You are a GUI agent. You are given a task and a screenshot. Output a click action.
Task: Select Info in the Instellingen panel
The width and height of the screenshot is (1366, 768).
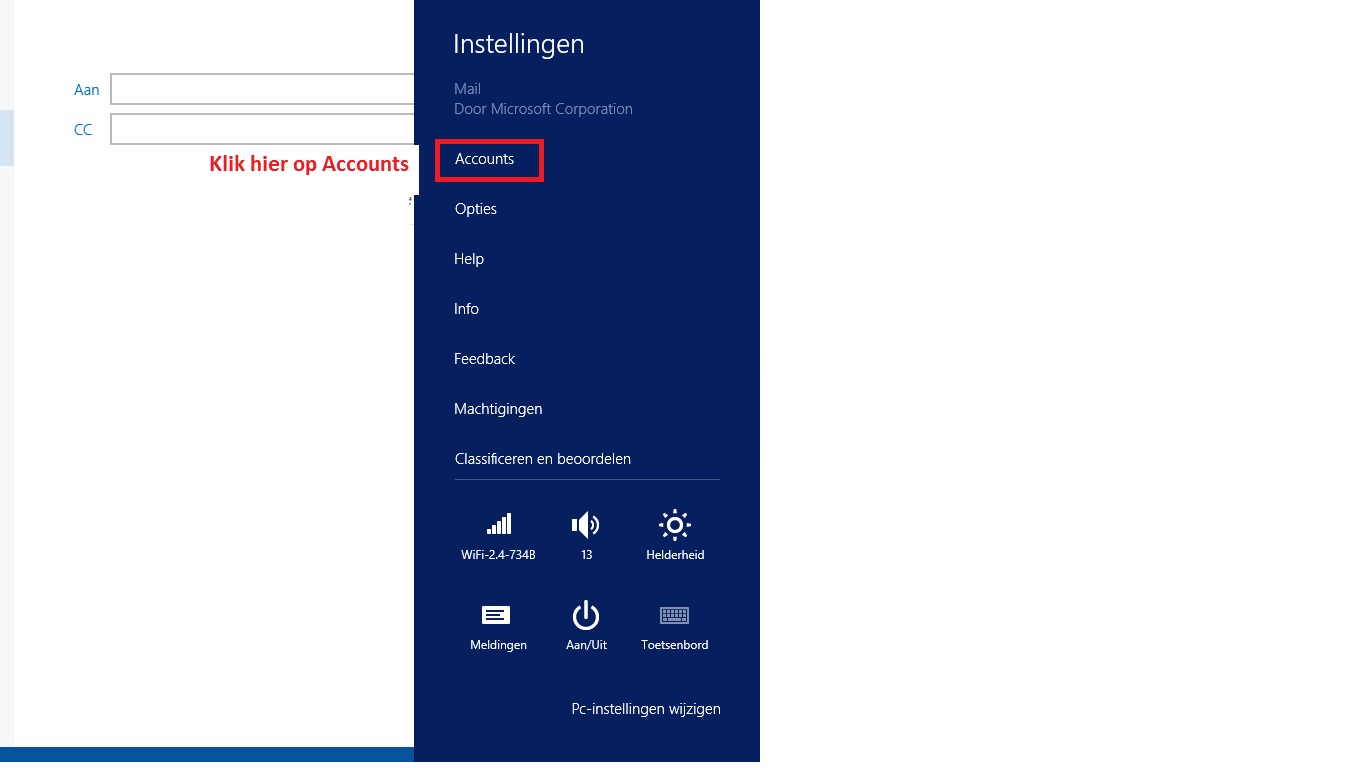(x=467, y=309)
